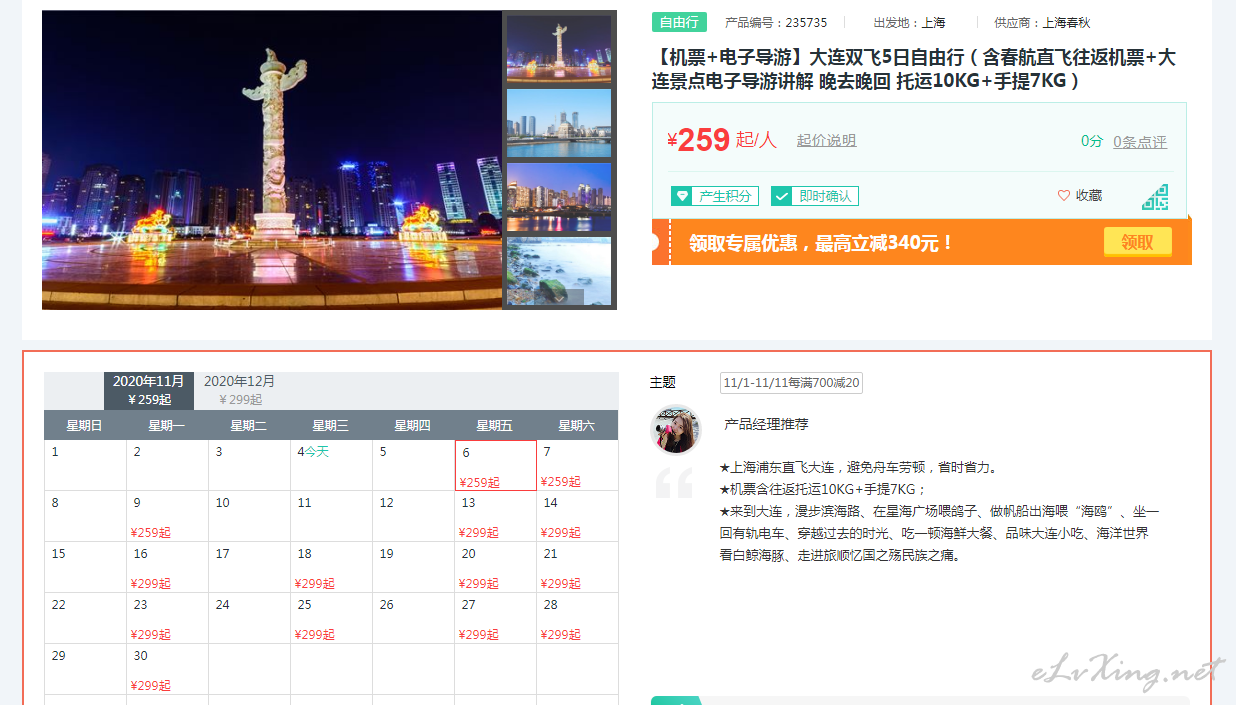Viewport: 1236px width, 705px height.
Task: Click the 星期日 weekday header
Action: point(85,425)
